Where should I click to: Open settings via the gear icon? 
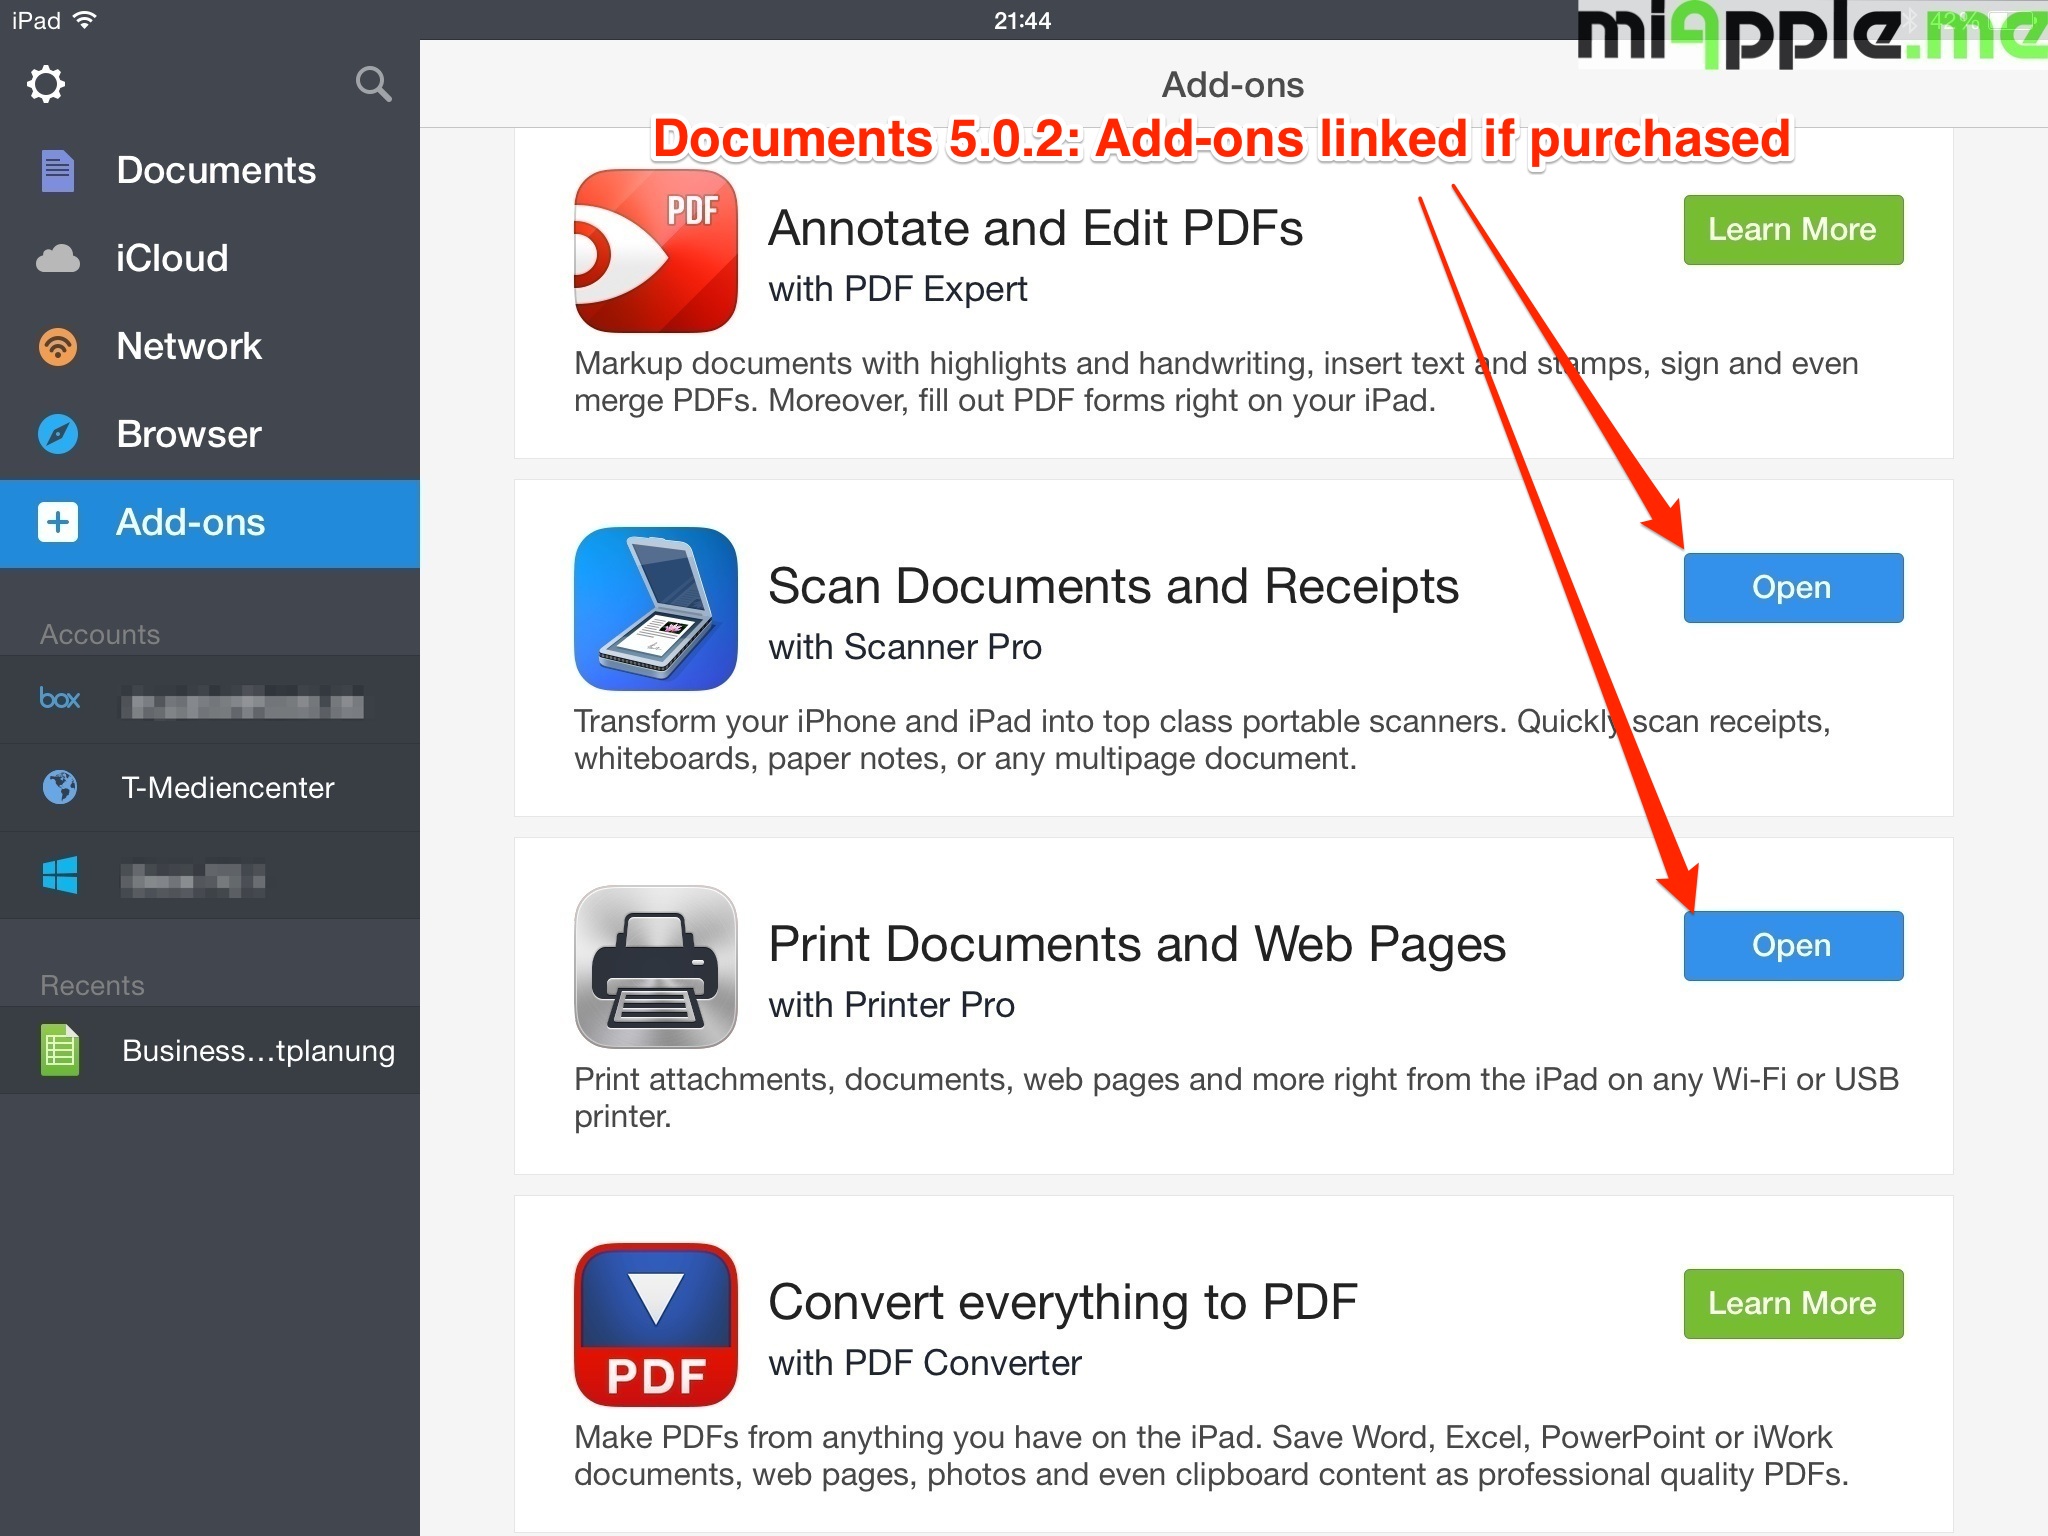[x=46, y=84]
